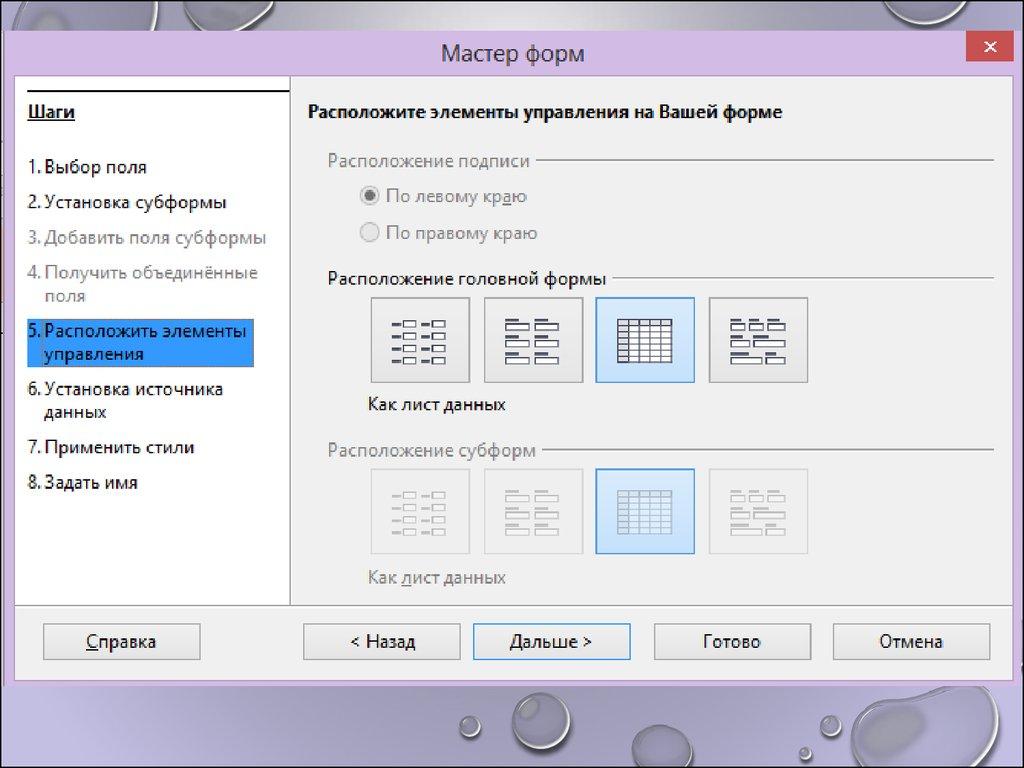This screenshot has width=1024, height=768.
Task: Click the 'Справка' help button
Action: tap(121, 642)
